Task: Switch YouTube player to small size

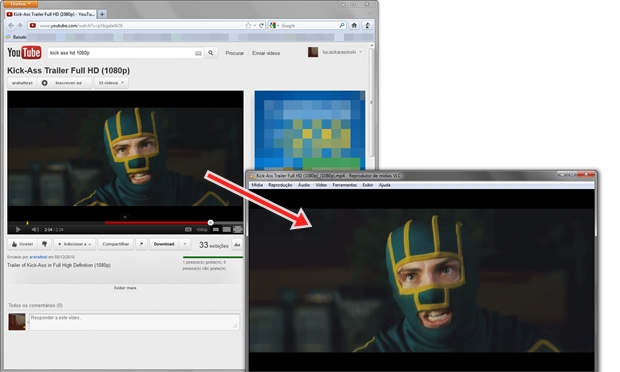Action: [216, 229]
